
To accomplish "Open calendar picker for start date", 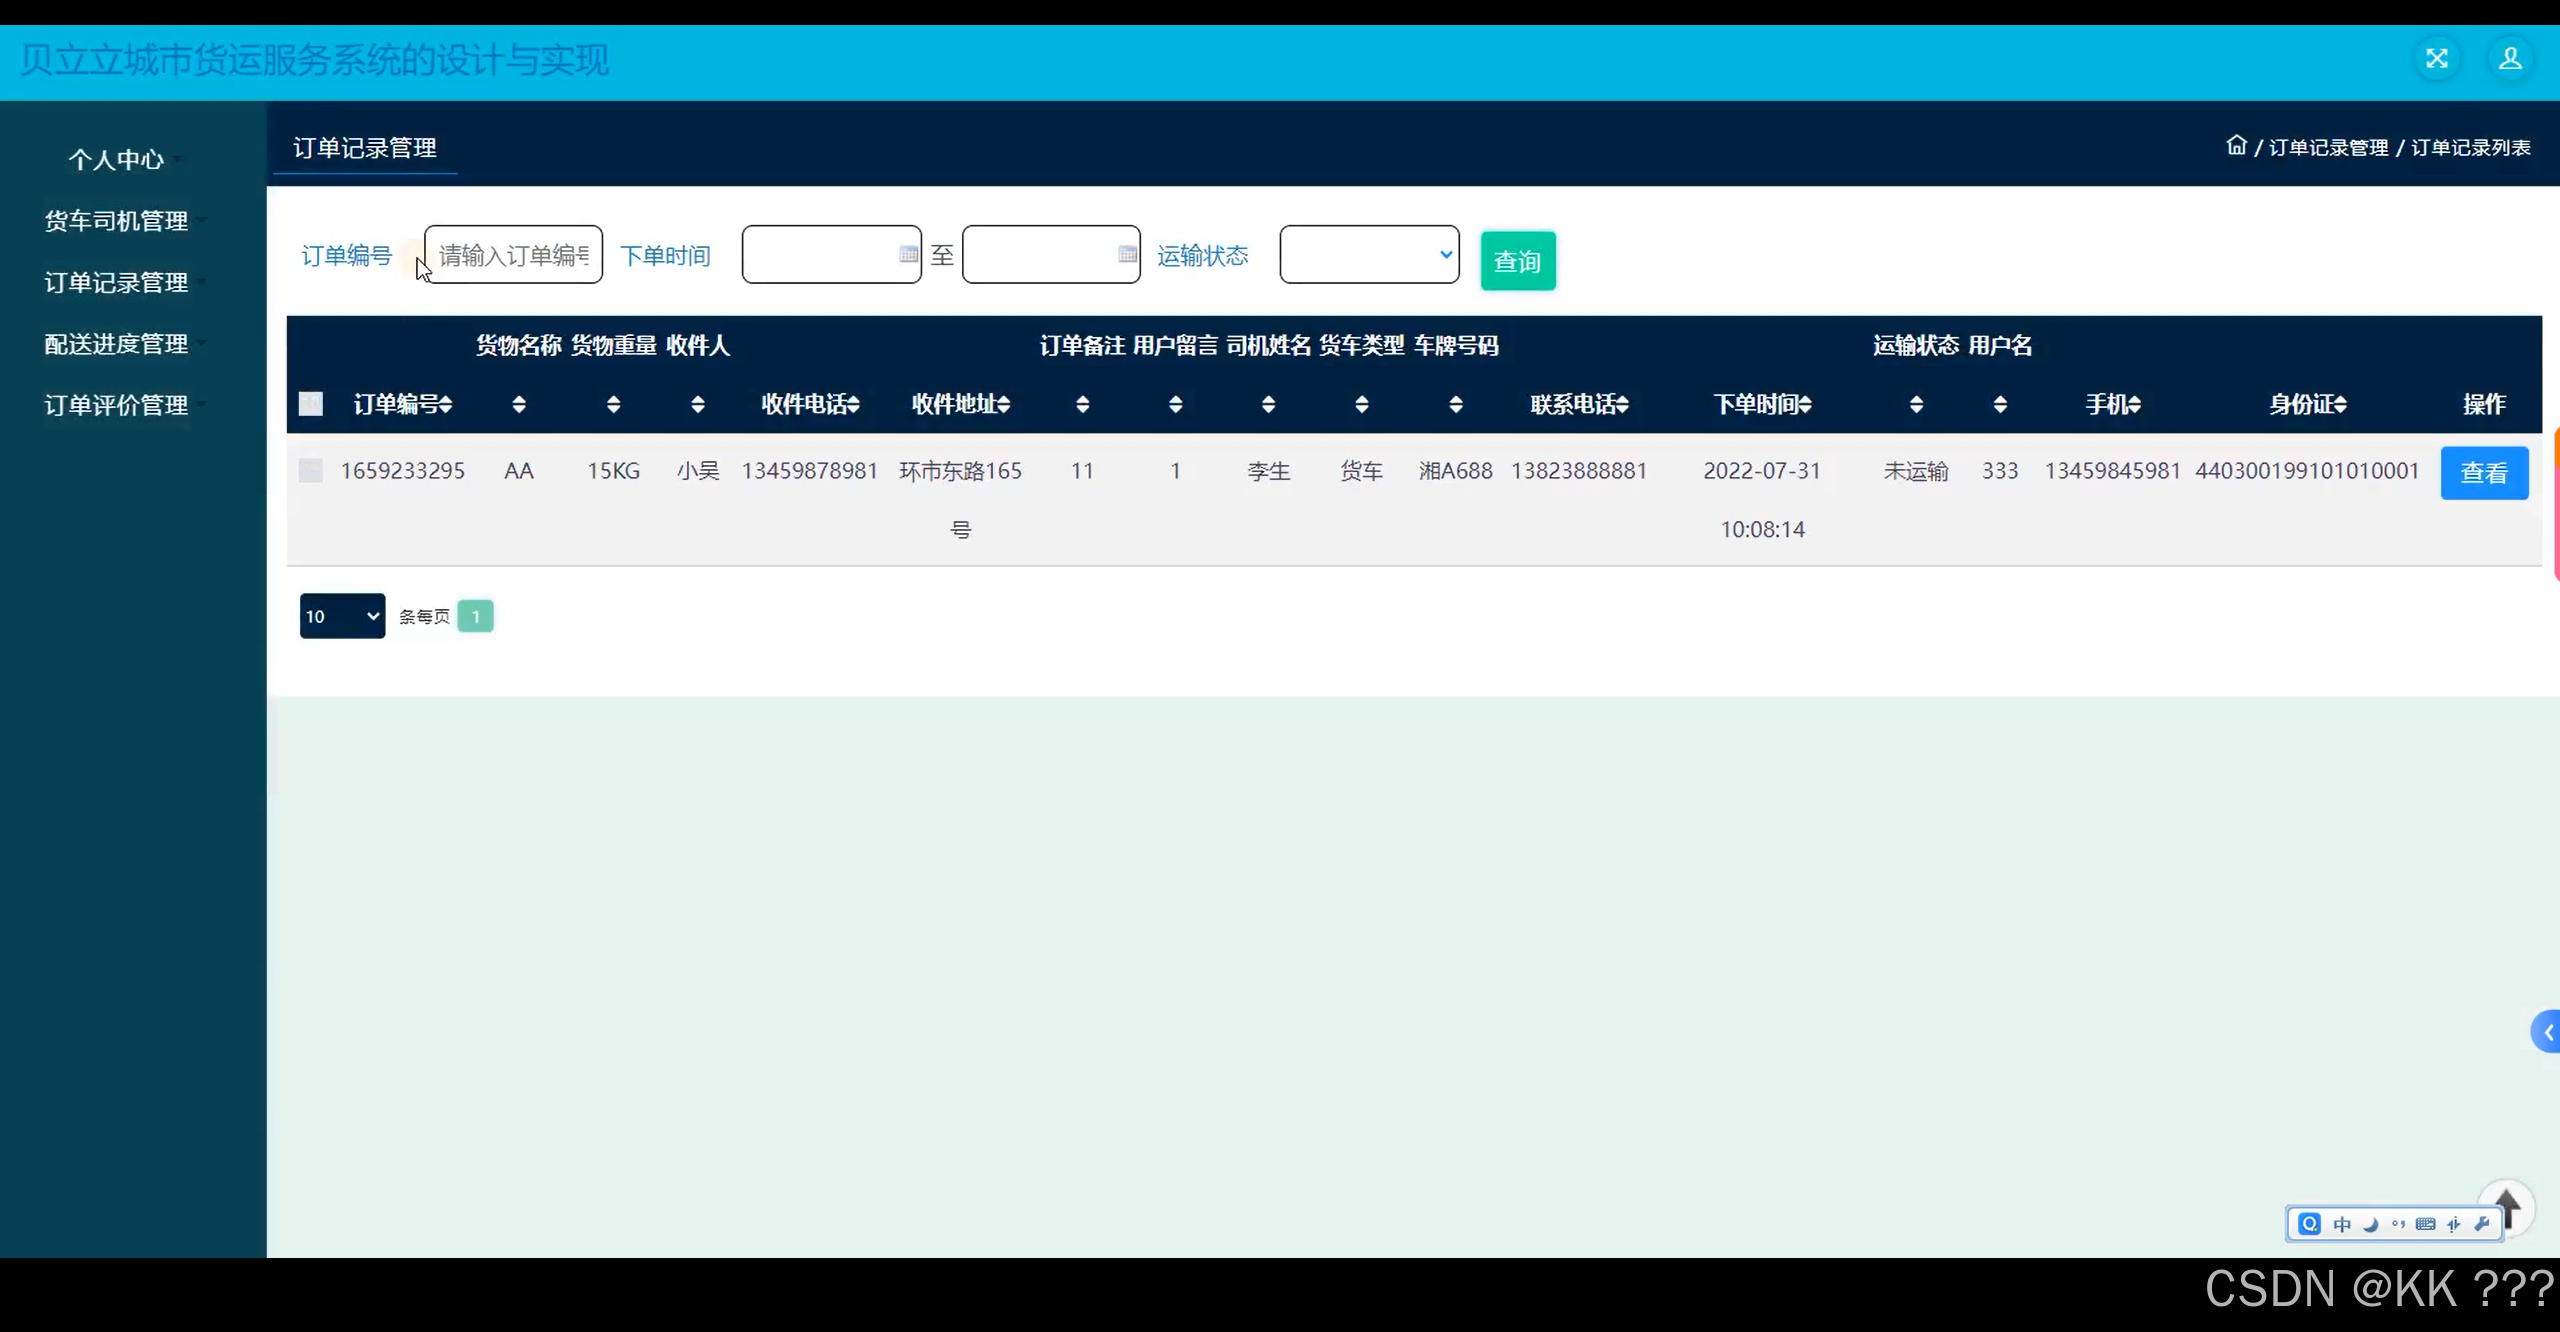I will pos(908,255).
